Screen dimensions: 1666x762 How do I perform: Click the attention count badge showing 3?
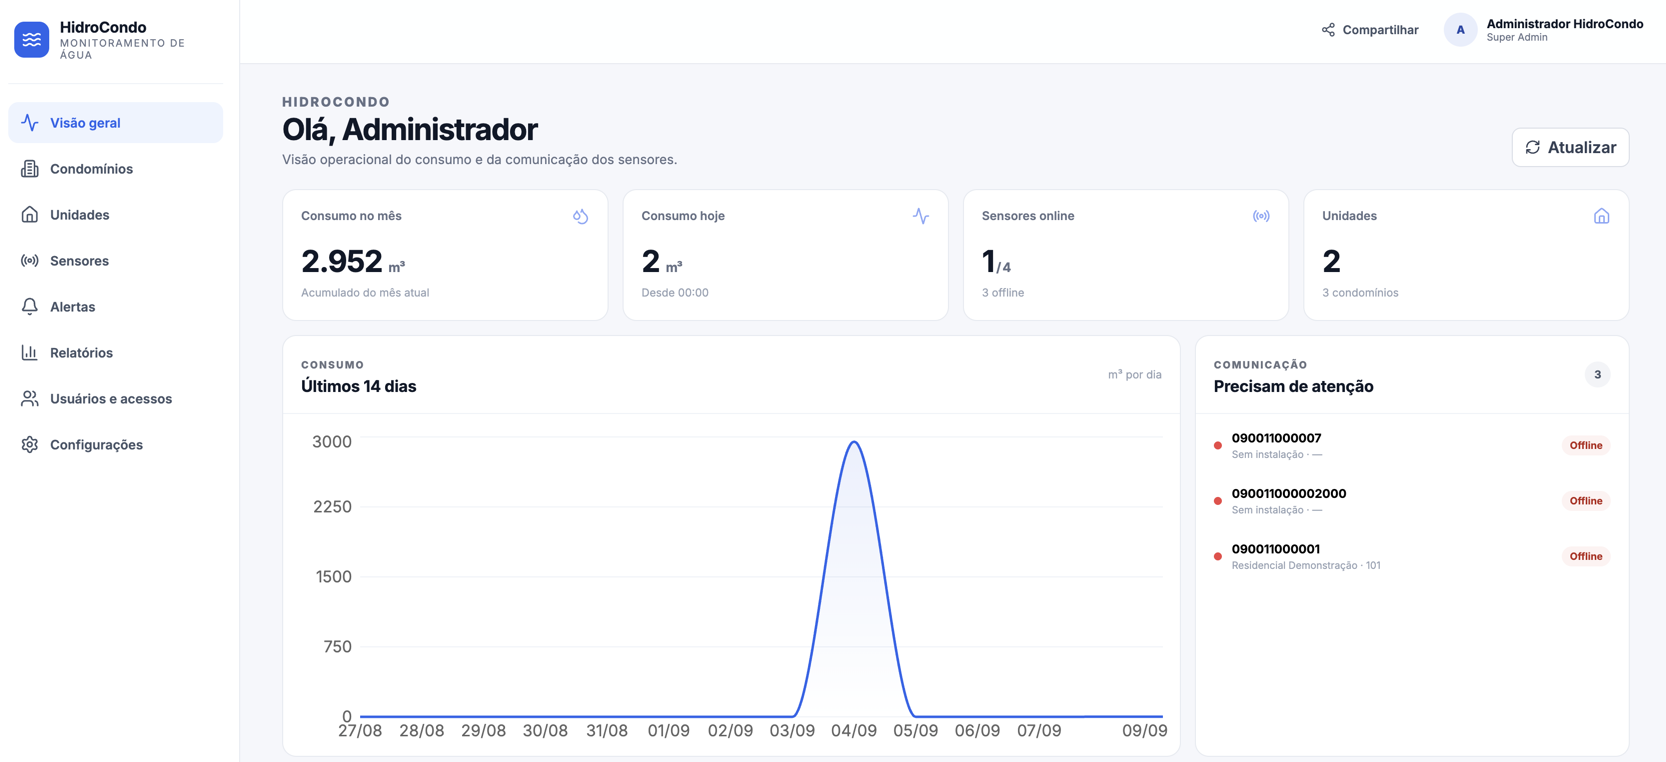(x=1598, y=375)
